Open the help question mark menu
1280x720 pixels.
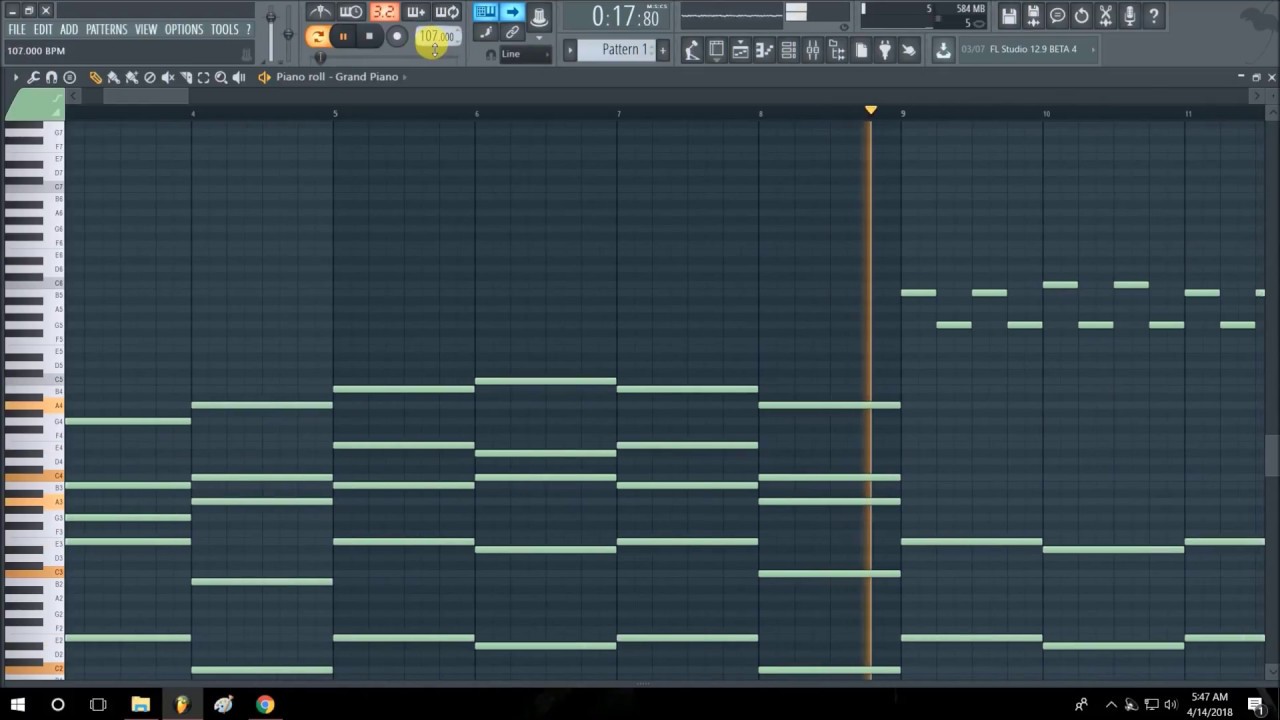[248, 29]
